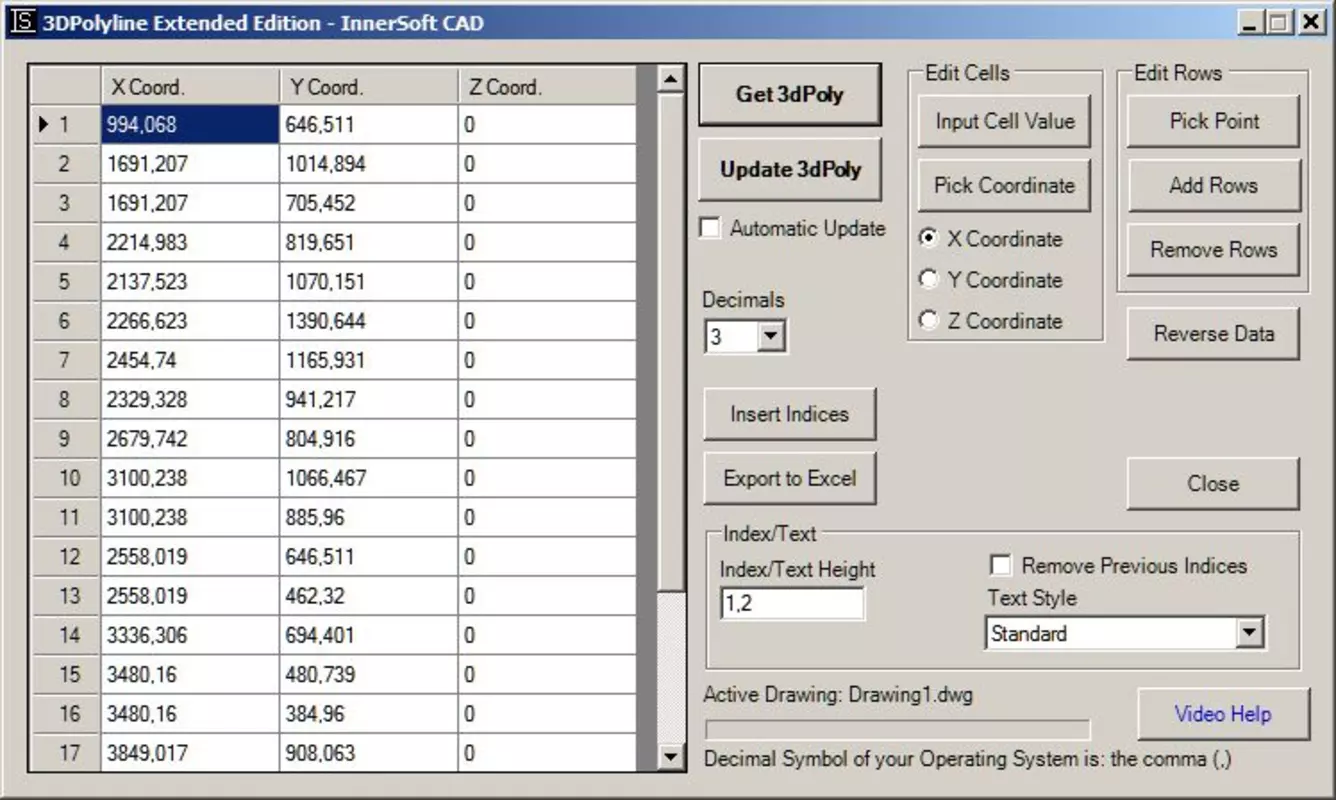This screenshot has width=1336, height=800.
Task: Click cell with value 462,32
Action: pos(368,596)
